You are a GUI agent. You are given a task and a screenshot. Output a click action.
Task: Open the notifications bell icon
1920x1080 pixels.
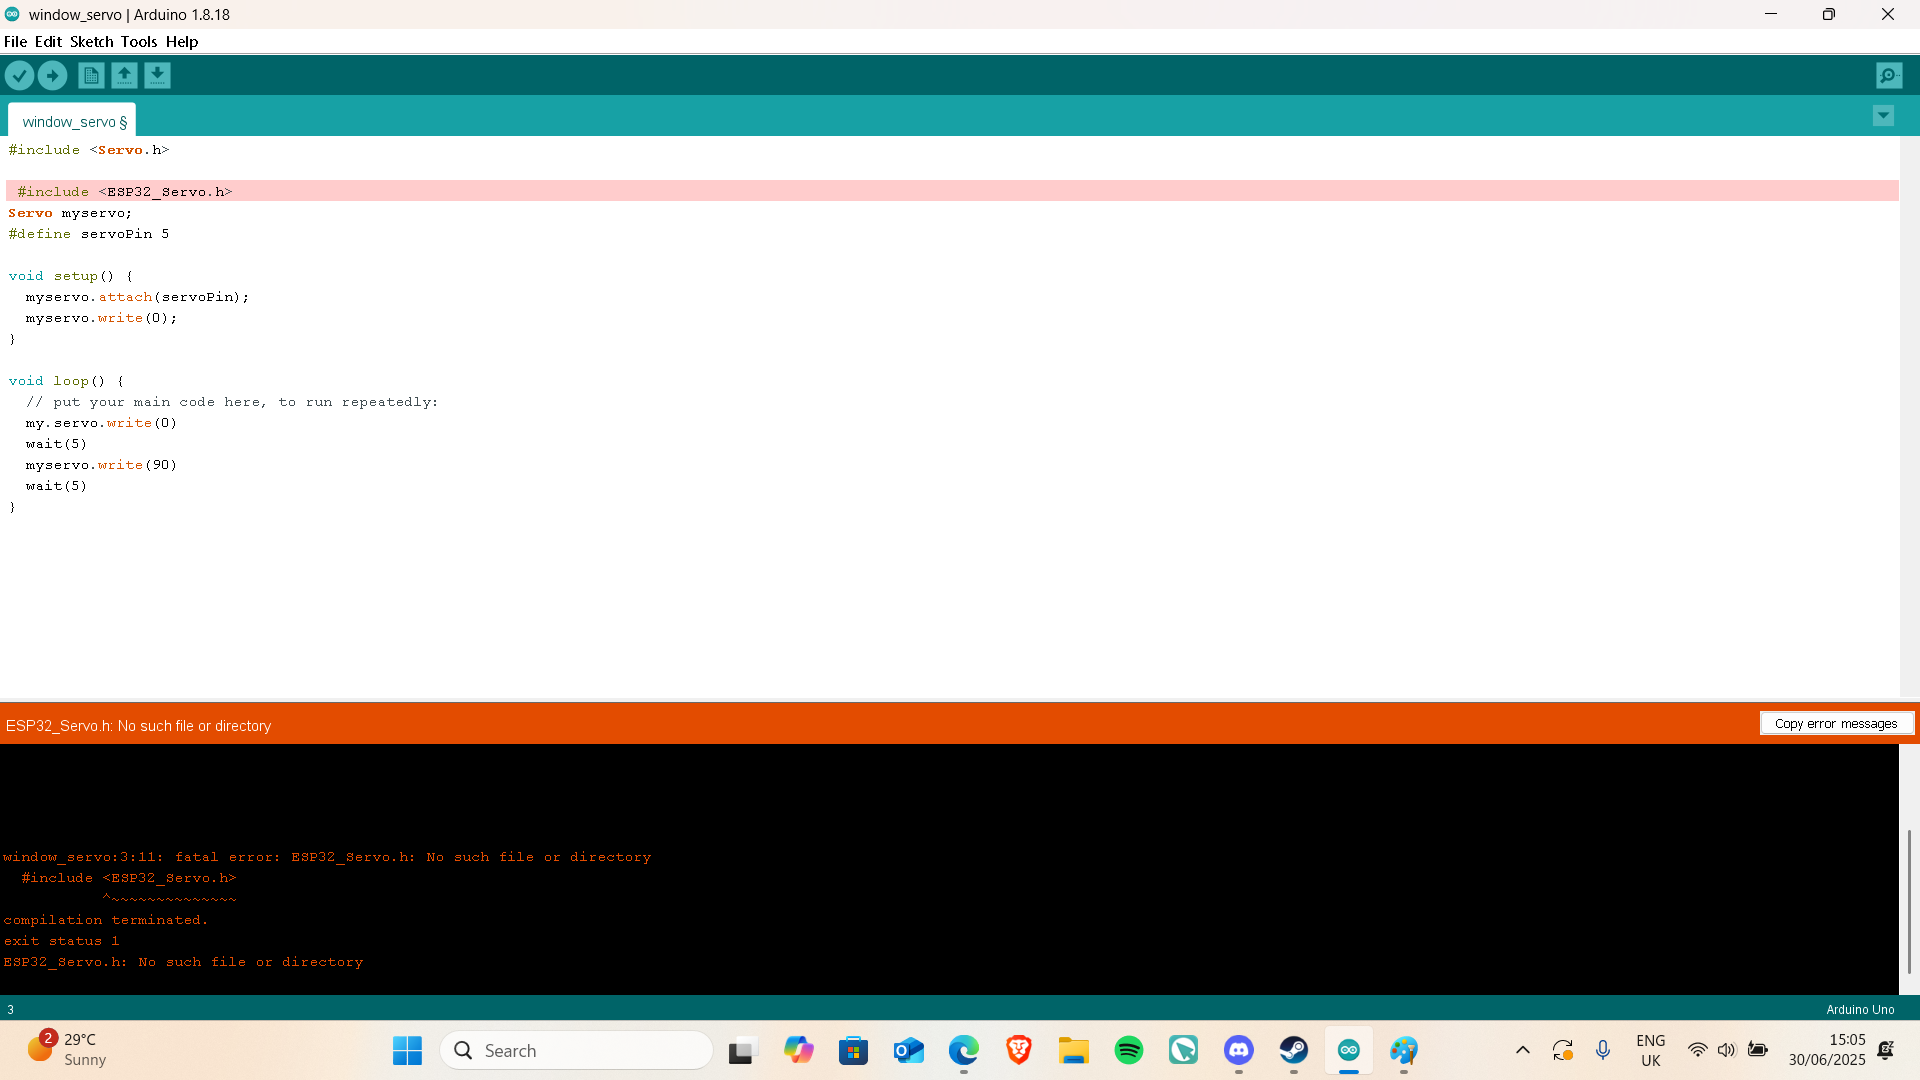click(x=1886, y=1050)
